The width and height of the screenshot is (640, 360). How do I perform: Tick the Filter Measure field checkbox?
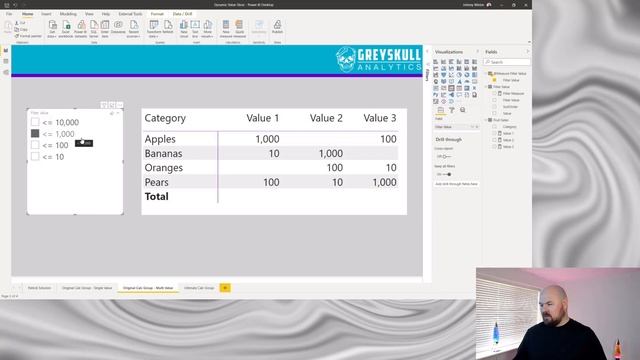(494, 93)
